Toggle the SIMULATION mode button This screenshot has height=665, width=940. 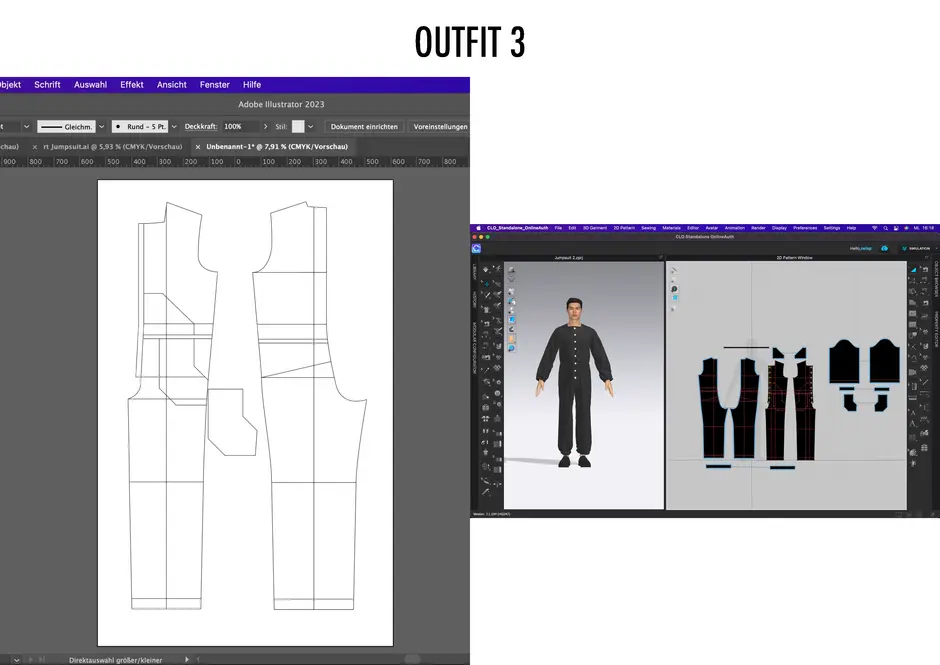coord(917,248)
